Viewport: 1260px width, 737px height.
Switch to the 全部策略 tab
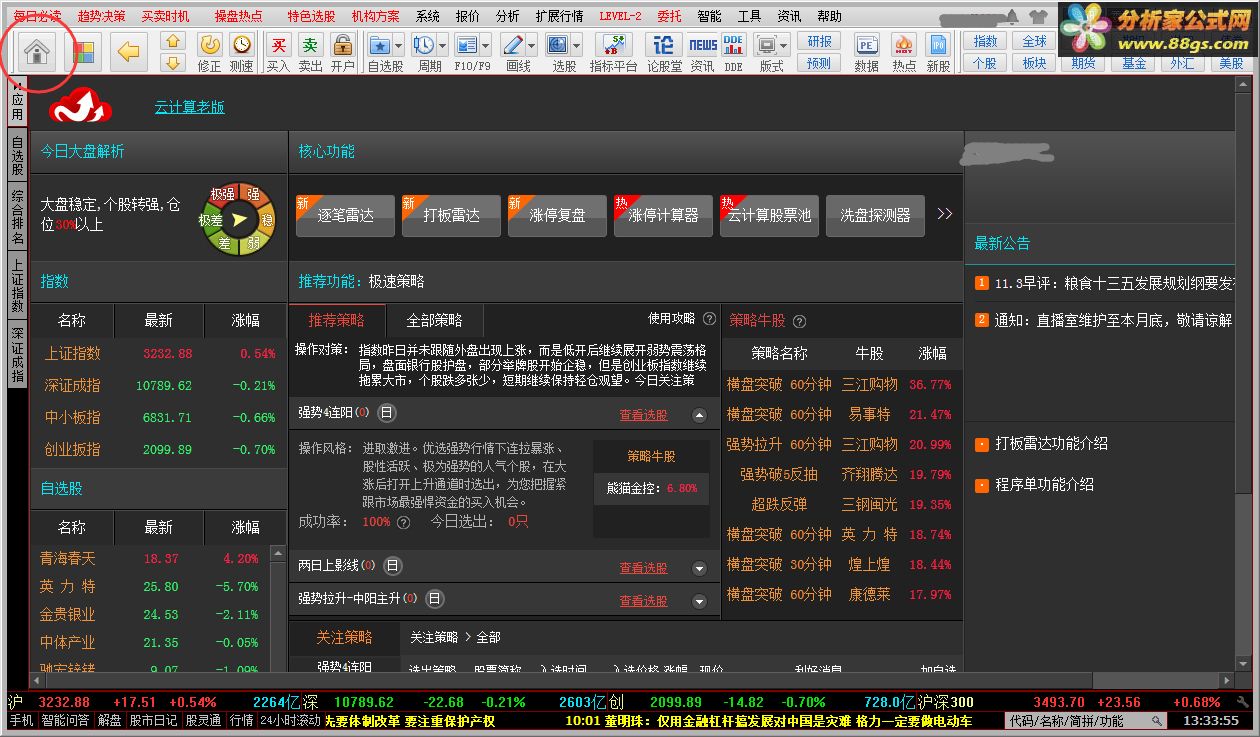click(x=434, y=321)
